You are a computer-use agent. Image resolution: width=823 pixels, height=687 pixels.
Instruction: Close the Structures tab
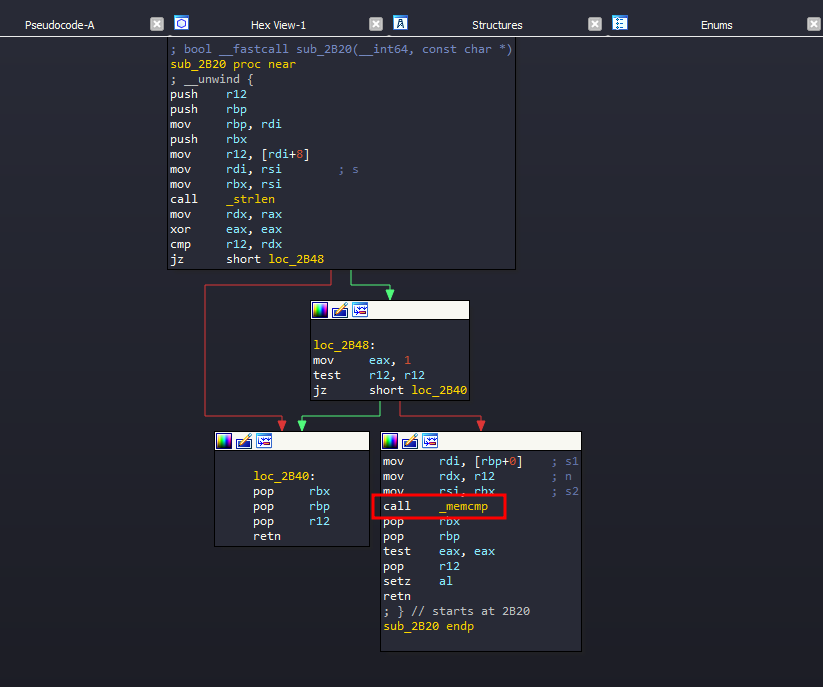tap(595, 24)
